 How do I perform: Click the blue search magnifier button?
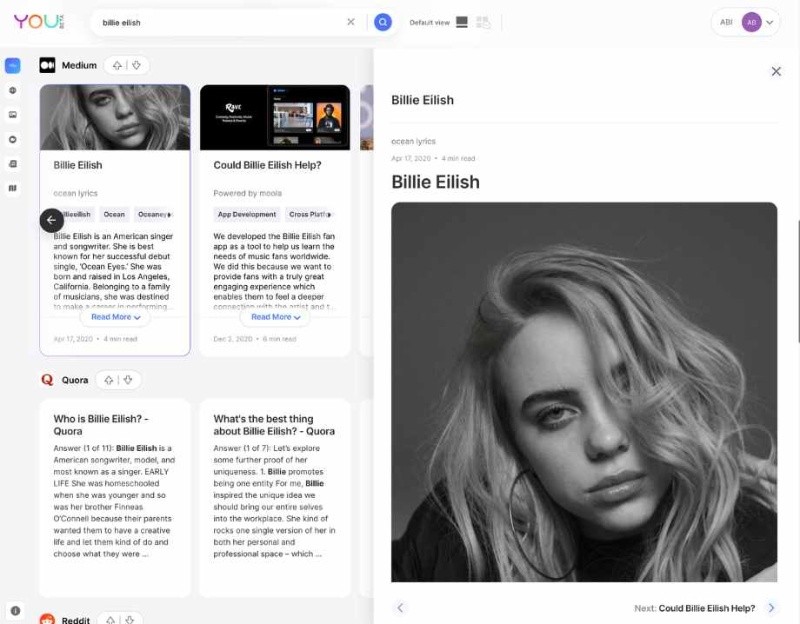point(382,22)
